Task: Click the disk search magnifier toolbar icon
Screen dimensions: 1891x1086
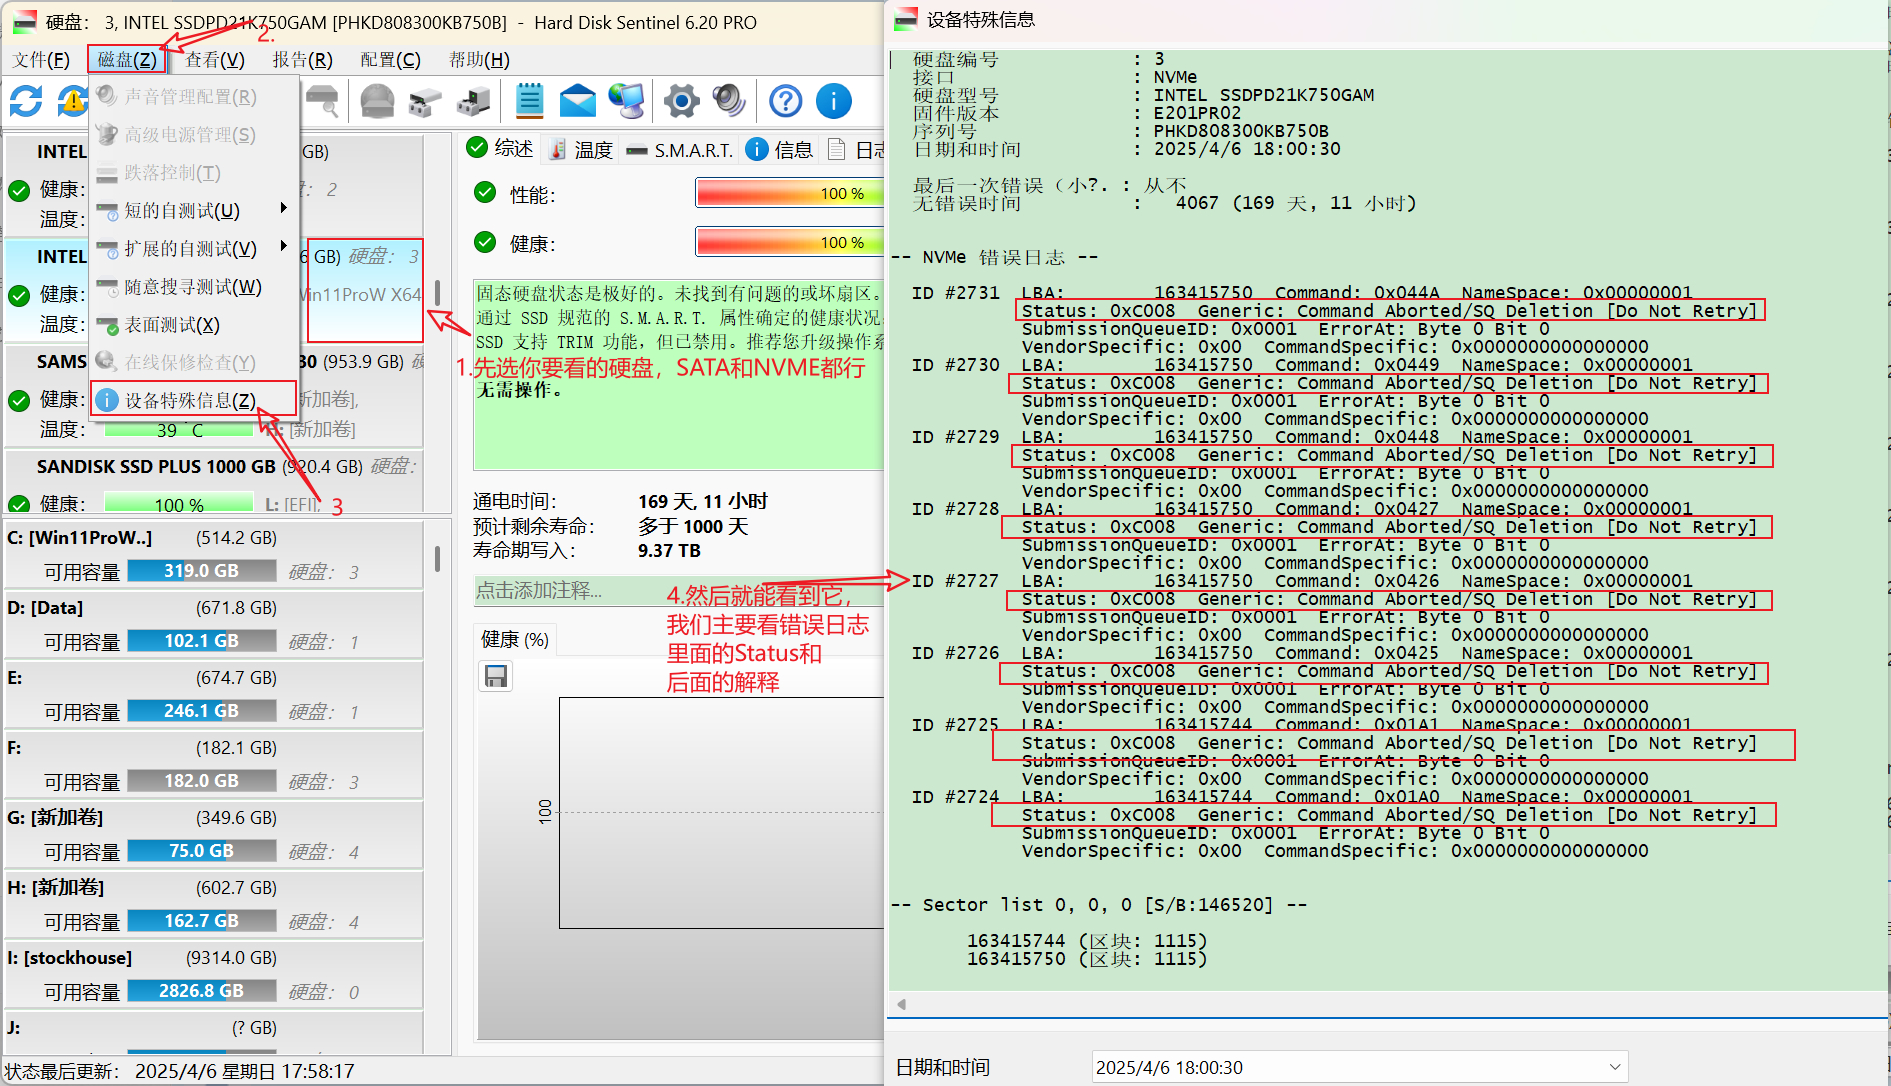Action: 323,101
